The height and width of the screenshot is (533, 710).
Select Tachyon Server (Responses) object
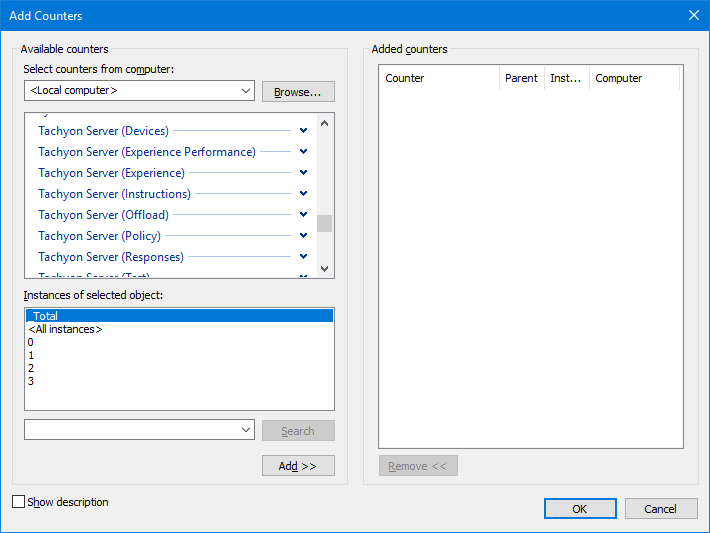(111, 257)
